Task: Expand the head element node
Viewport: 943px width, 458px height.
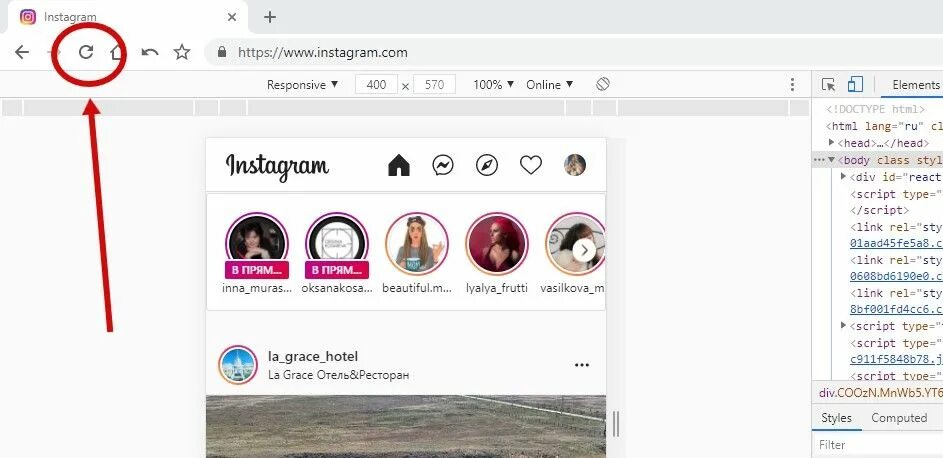Action: pyautogui.click(x=832, y=142)
